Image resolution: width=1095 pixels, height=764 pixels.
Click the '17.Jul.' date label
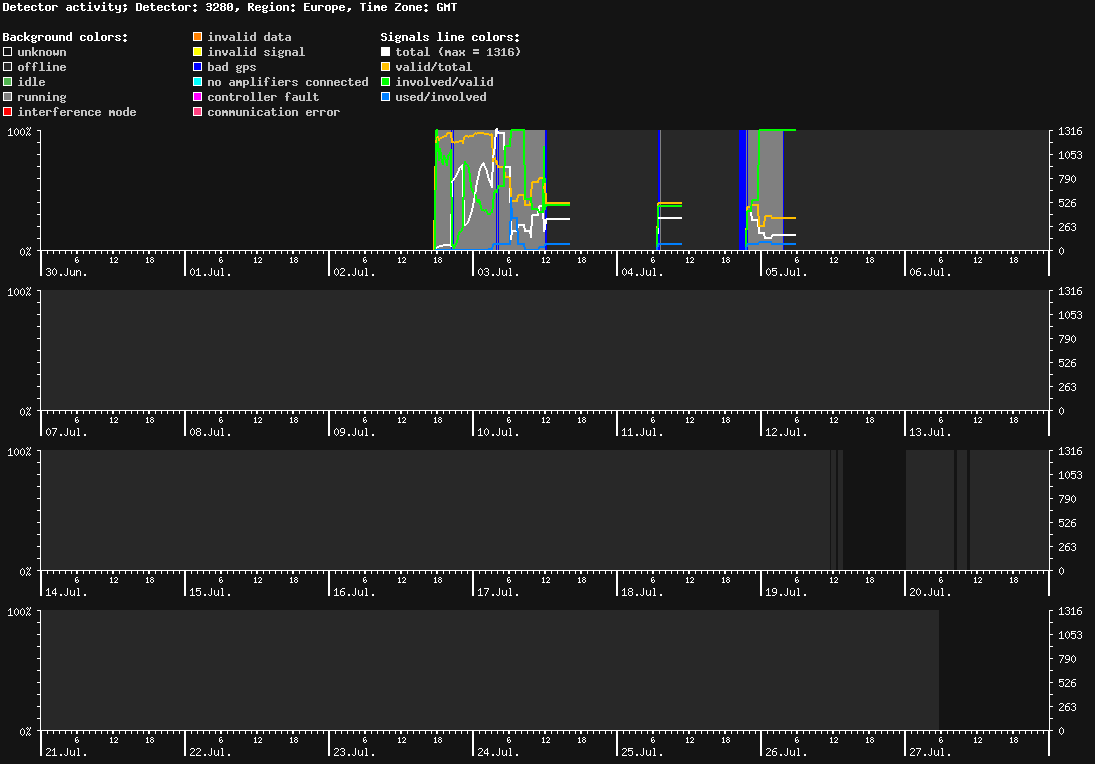point(498,592)
